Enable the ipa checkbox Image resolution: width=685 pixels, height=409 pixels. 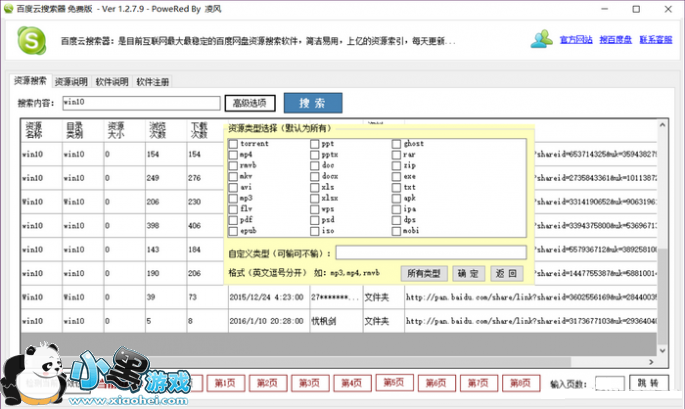pos(396,209)
